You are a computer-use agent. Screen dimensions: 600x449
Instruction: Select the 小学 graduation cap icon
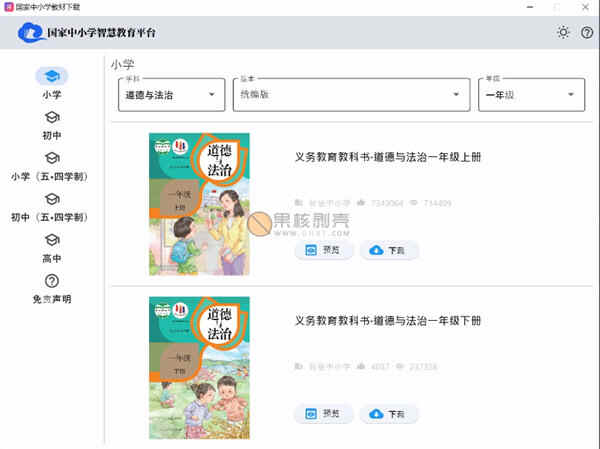(52, 76)
